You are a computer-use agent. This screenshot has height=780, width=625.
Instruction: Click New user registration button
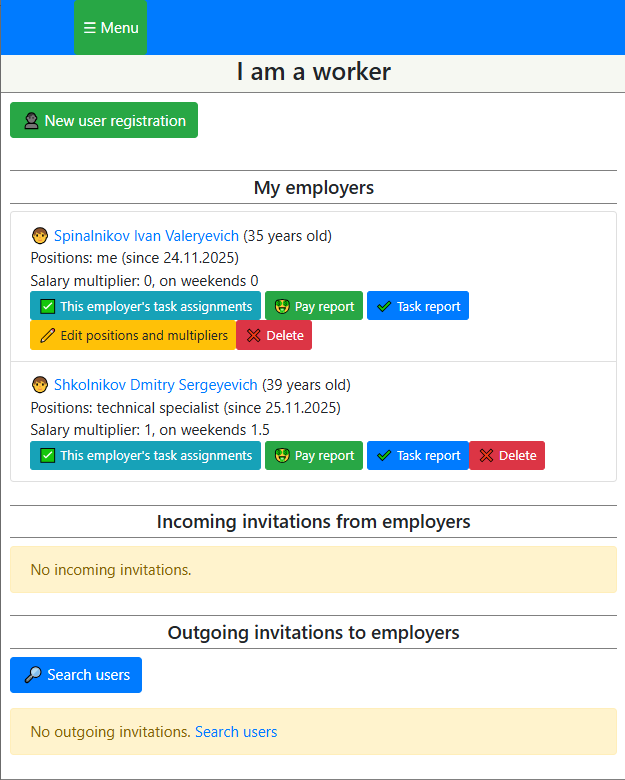click(x=104, y=120)
